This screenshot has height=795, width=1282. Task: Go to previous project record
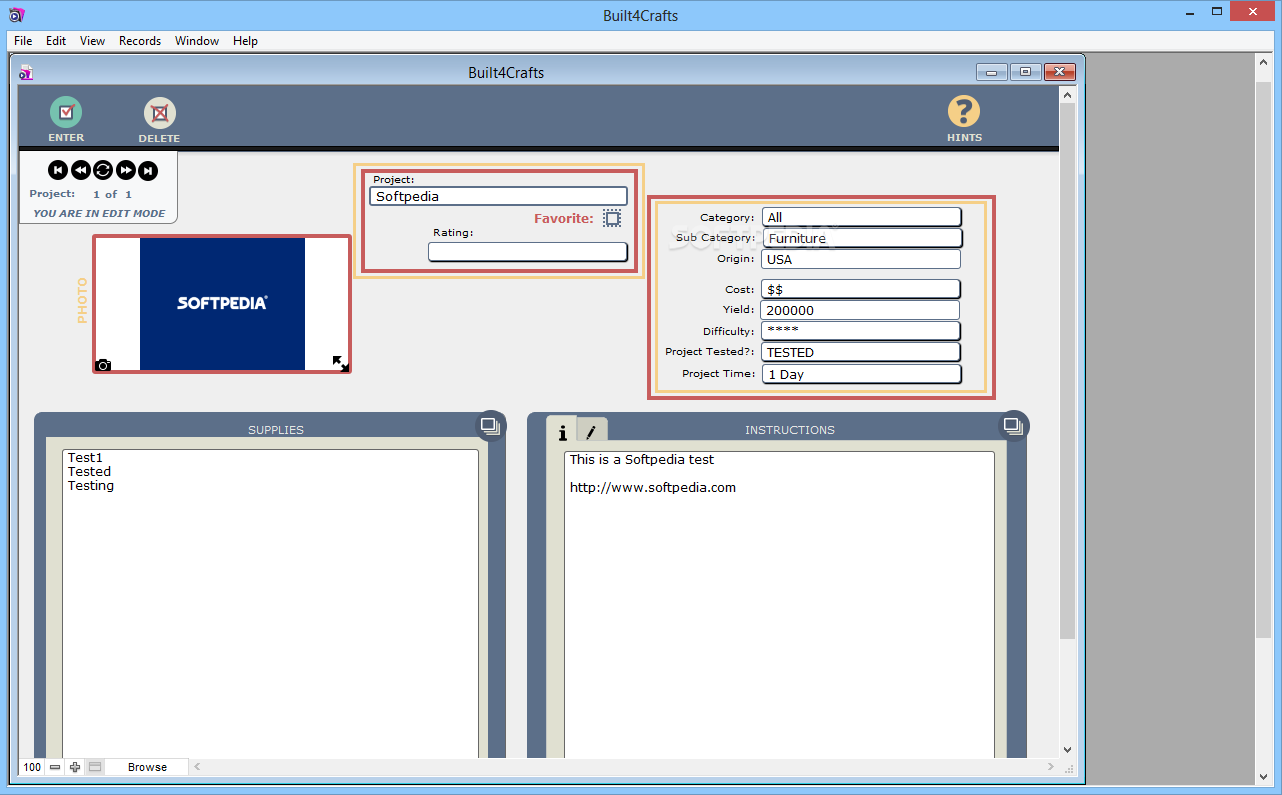click(81, 171)
